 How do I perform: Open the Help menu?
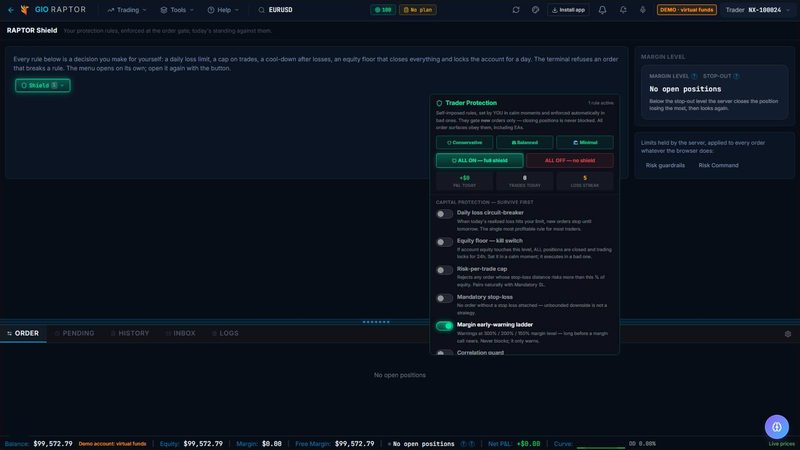point(223,10)
